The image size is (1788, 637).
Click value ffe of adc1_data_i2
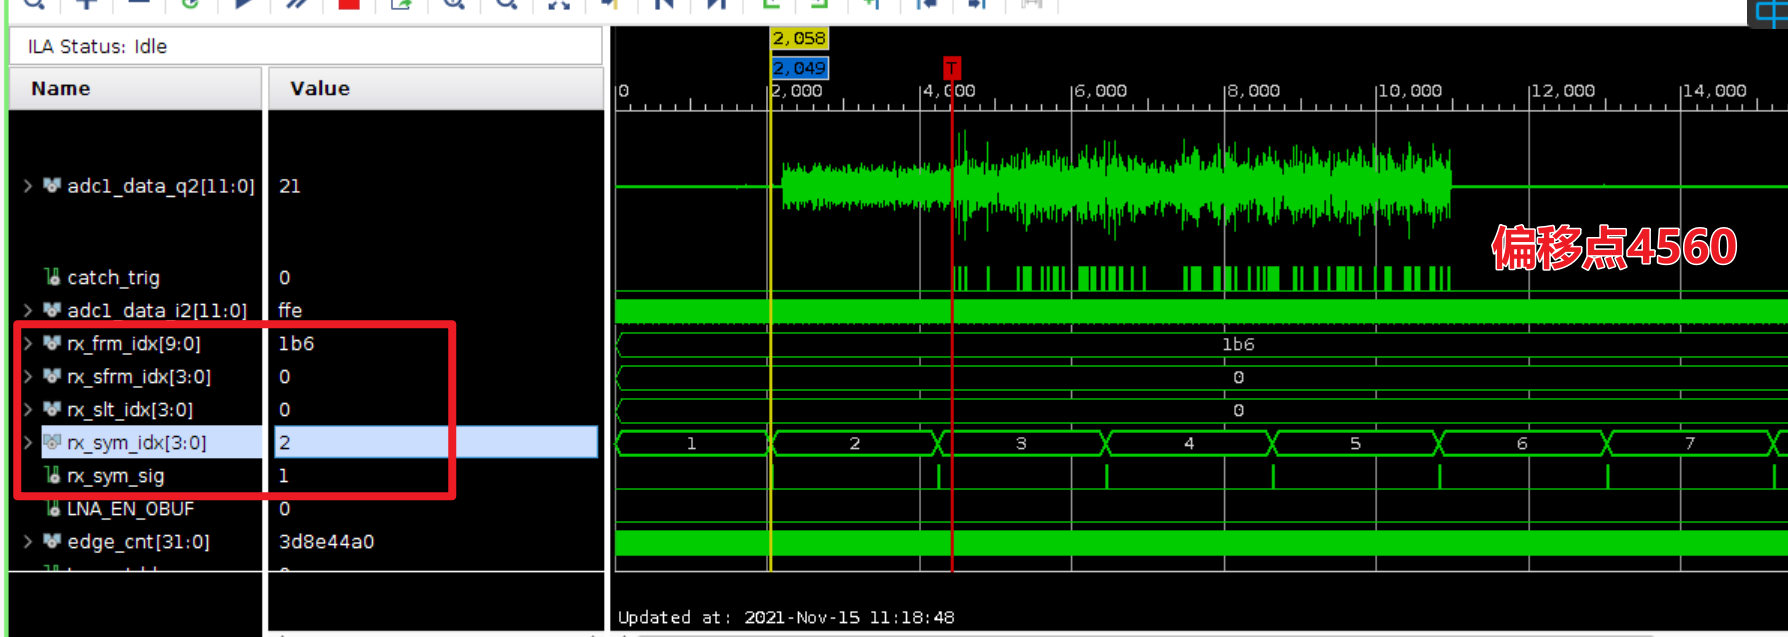pos(290,310)
